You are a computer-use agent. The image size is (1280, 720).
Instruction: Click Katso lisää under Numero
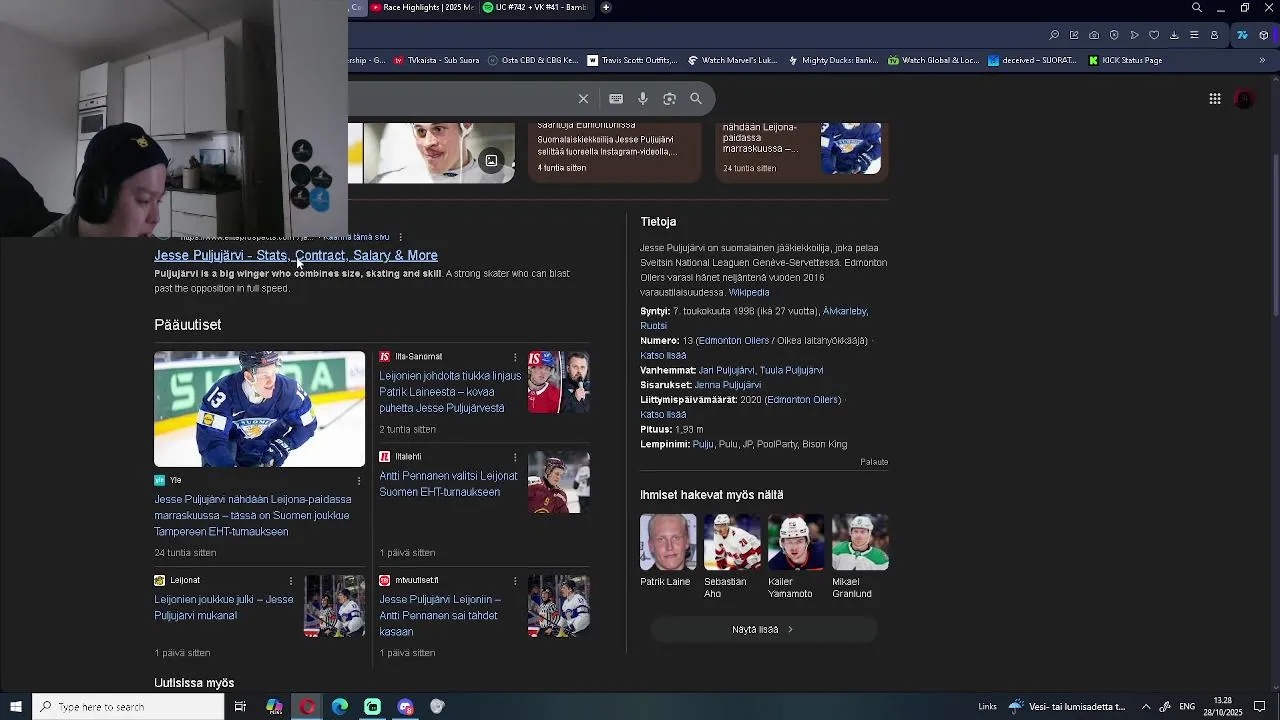click(x=663, y=356)
